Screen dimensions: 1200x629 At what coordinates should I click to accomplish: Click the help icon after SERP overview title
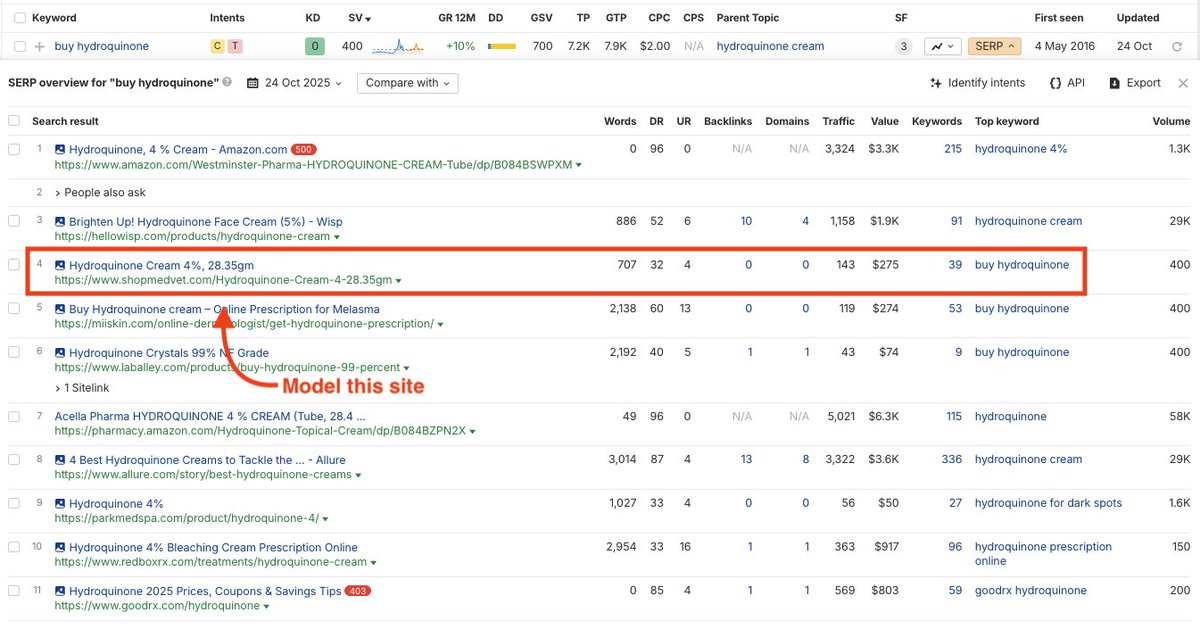pos(227,83)
